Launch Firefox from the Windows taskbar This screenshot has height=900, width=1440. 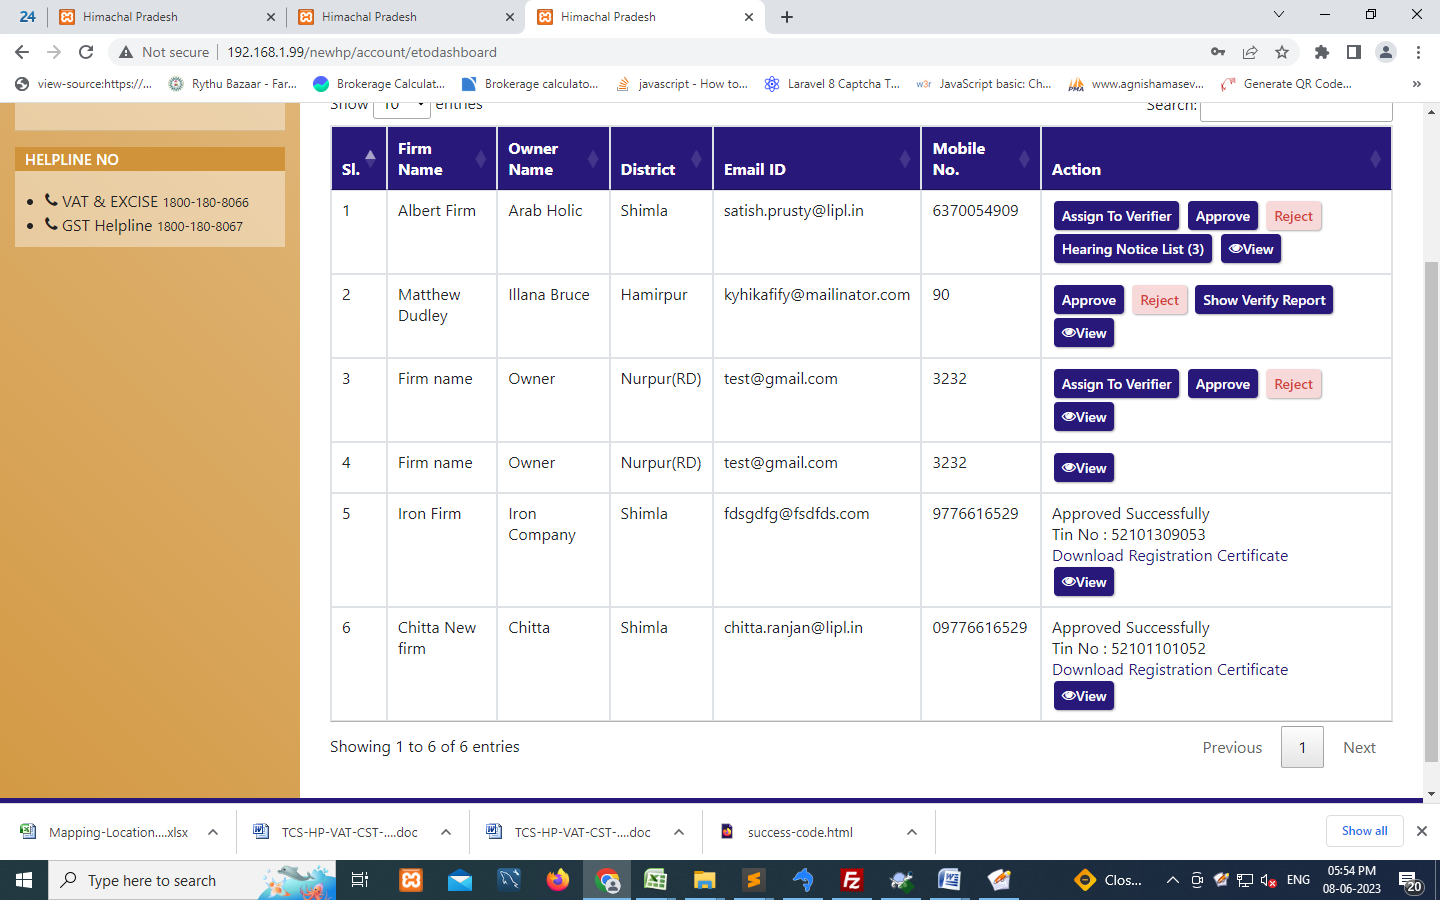[x=557, y=880]
